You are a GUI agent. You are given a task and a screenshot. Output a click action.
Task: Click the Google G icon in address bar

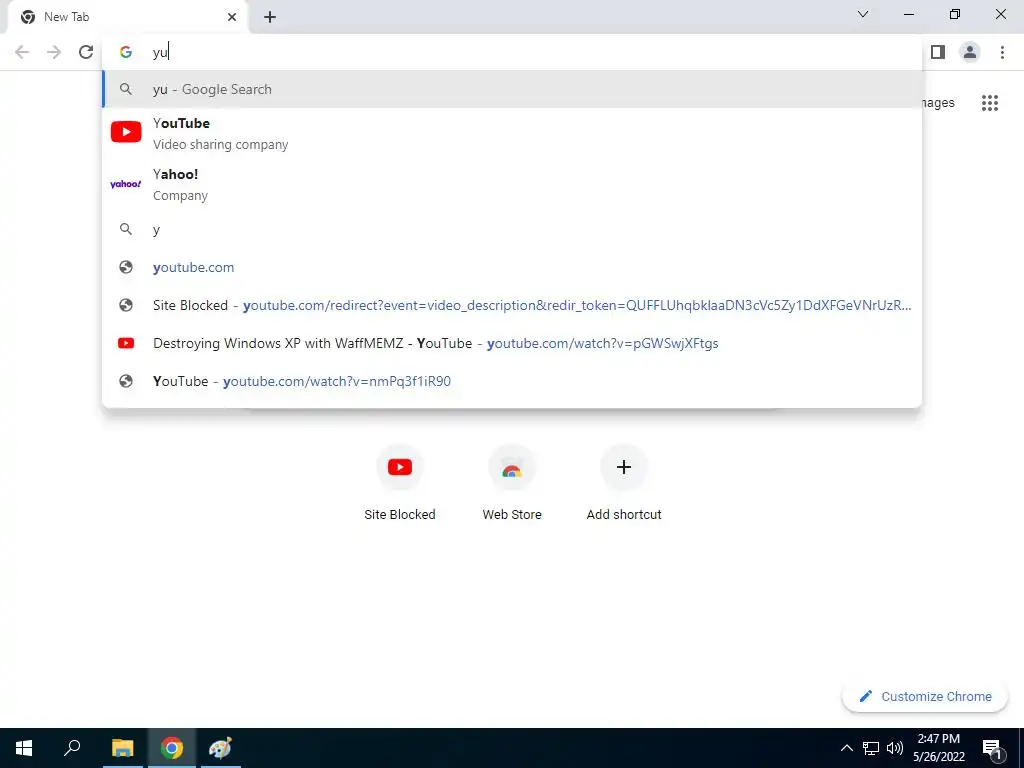(126, 52)
